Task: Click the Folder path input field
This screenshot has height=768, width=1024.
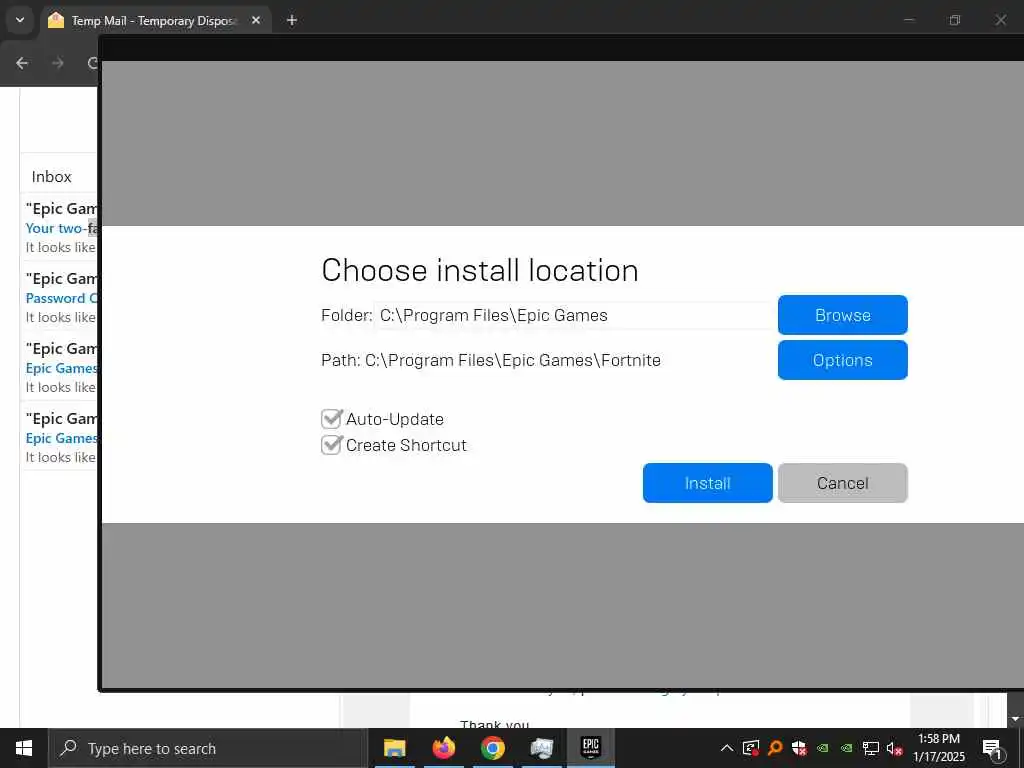Action: click(x=575, y=315)
